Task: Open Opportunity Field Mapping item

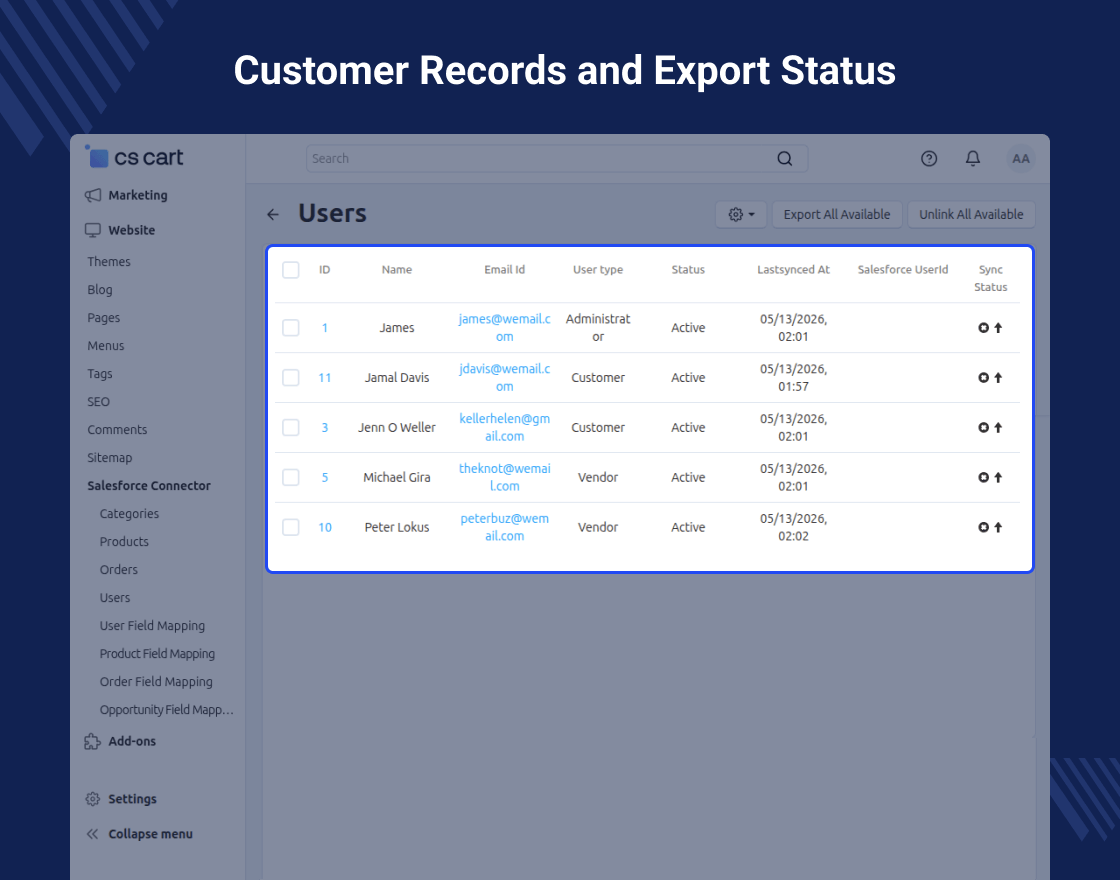Action: click(x=166, y=709)
